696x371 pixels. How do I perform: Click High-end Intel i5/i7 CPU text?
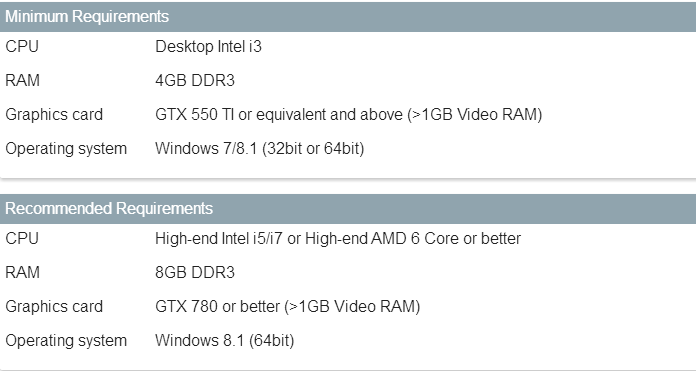point(218,239)
